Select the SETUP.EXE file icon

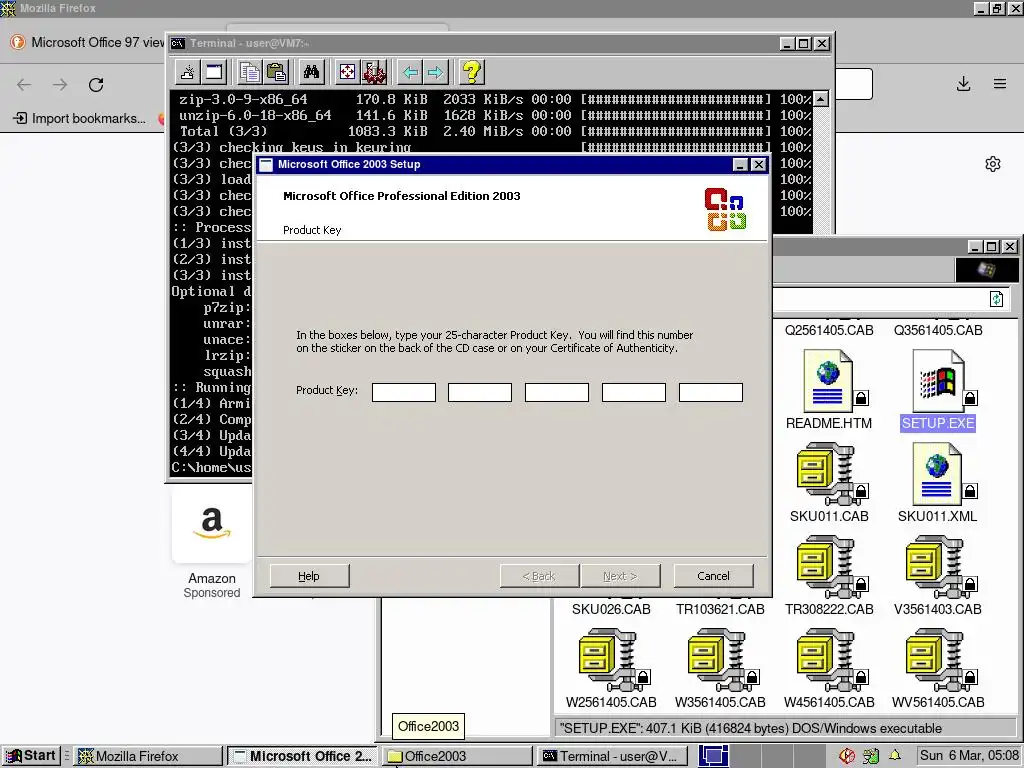[x=938, y=381]
